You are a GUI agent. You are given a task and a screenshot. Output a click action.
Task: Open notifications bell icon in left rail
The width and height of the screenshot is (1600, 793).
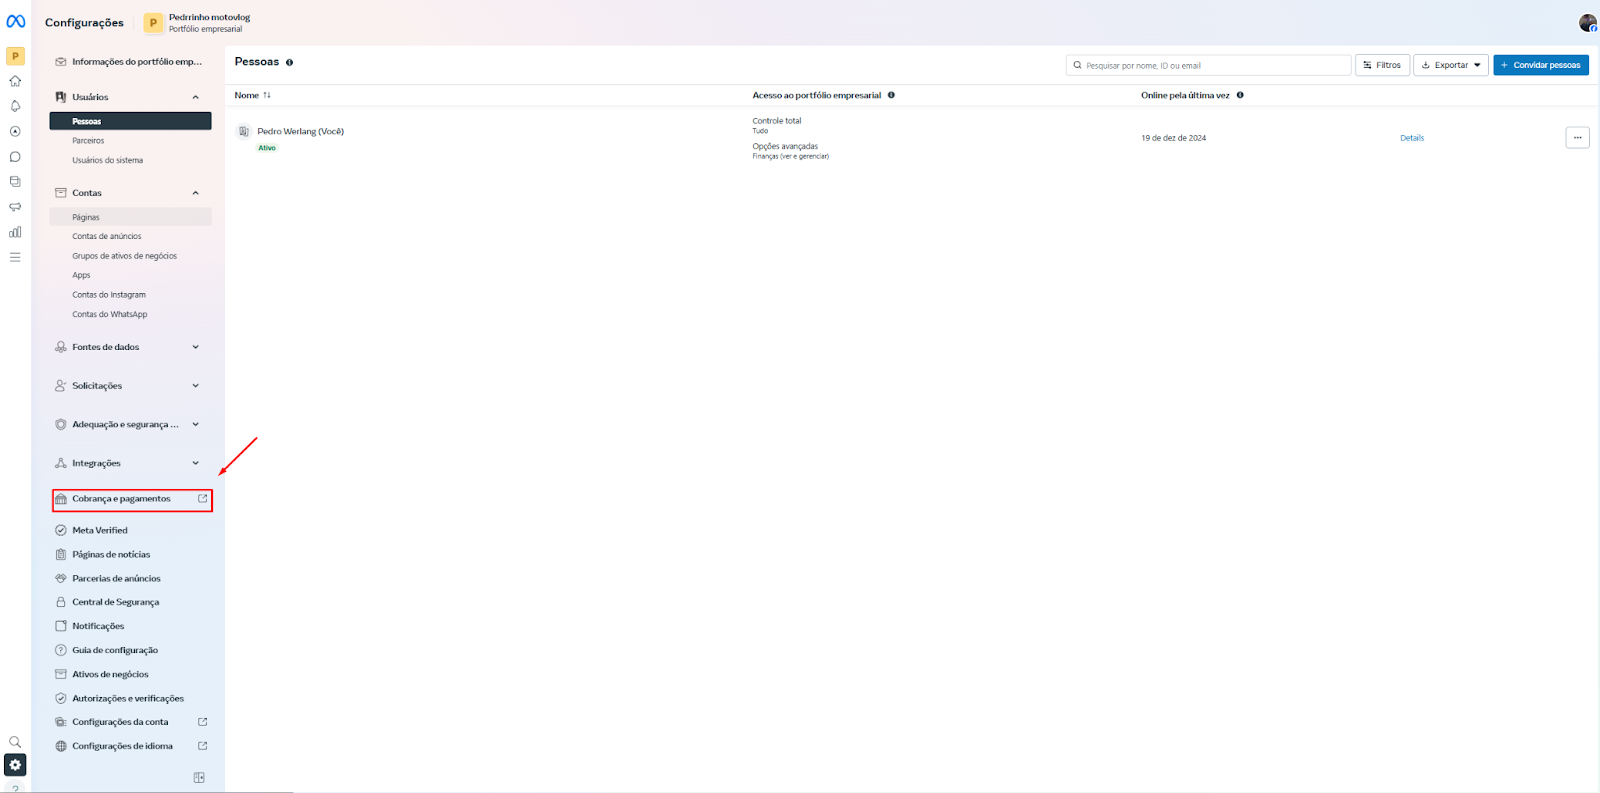[15, 106]
